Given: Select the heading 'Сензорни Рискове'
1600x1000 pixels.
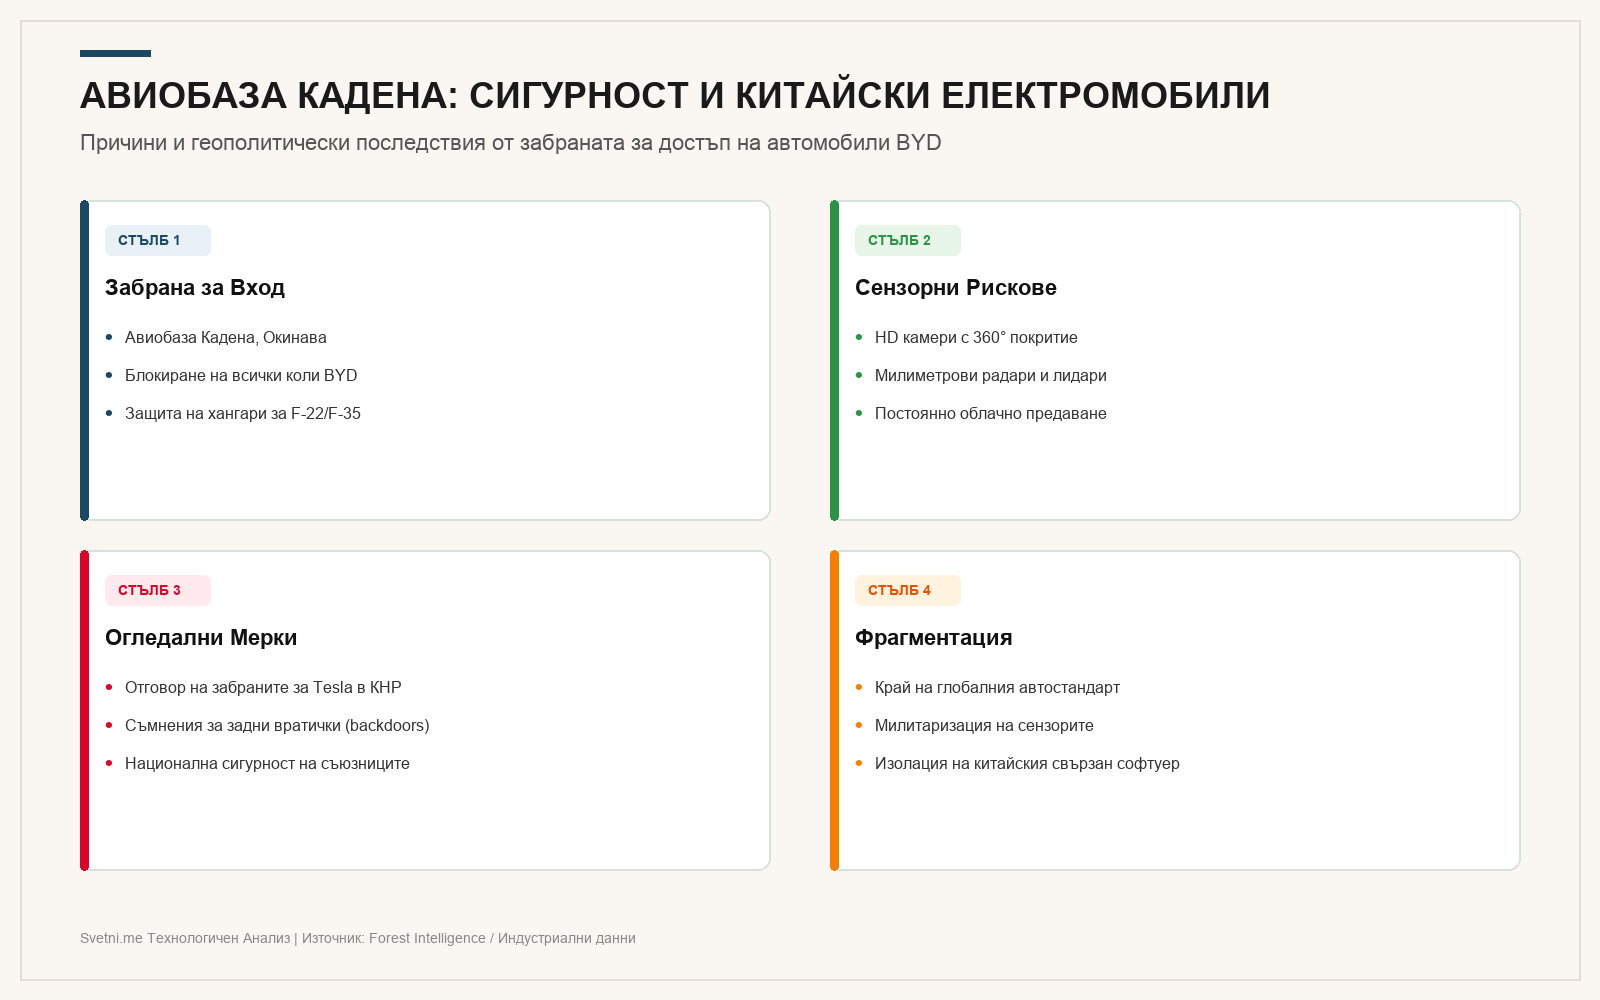Looking at the screenshot, I should click(x=956, y=288).
